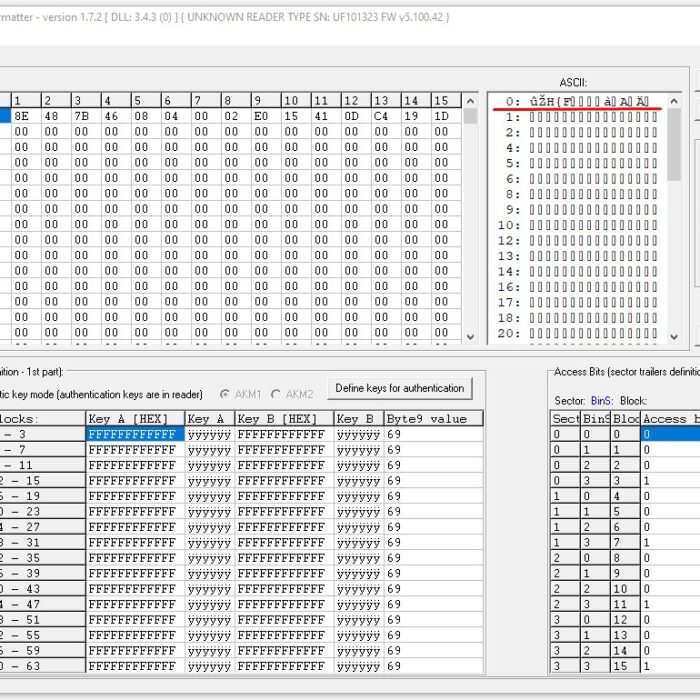Click the hex column 9 header
The width and height of the screenshot is (700, 700).
(x=266, y=100)
